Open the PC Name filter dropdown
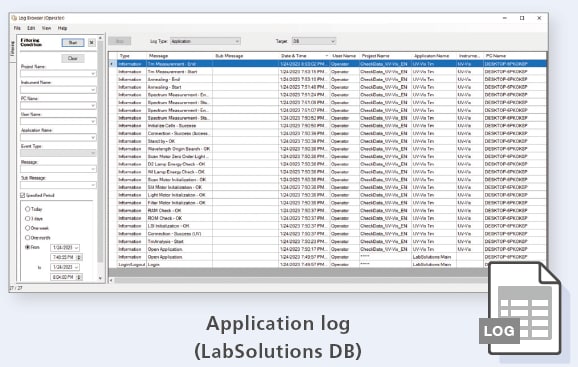 [x=93, y=106]
